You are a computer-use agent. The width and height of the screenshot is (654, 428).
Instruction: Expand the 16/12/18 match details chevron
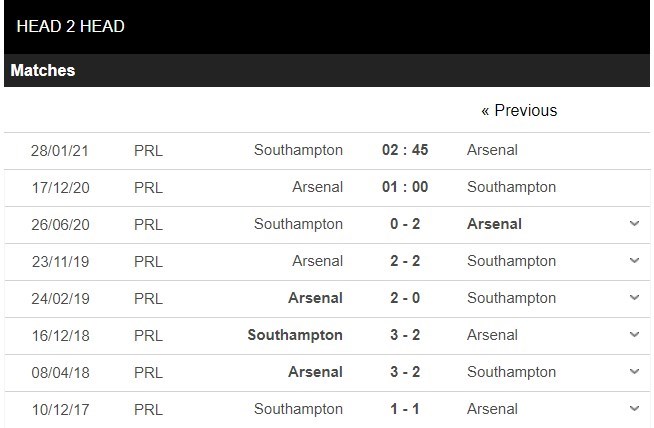pos(634,335)
